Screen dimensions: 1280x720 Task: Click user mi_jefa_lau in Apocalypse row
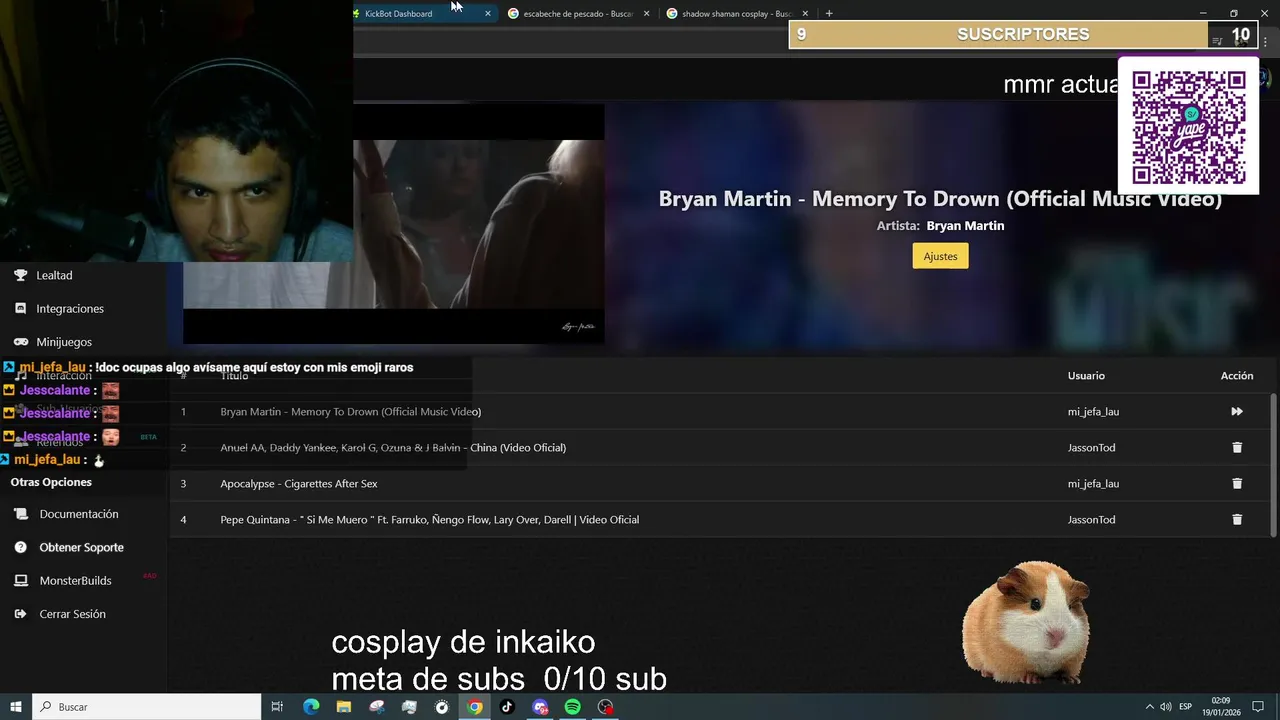tap(1093, 483)
